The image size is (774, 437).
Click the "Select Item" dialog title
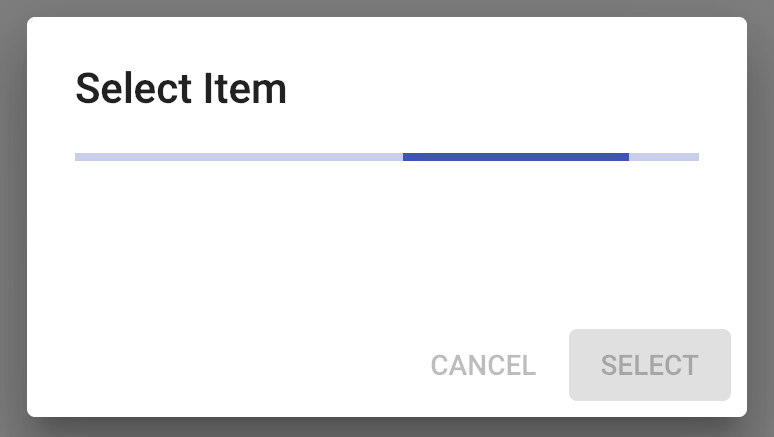pos(181,89)
